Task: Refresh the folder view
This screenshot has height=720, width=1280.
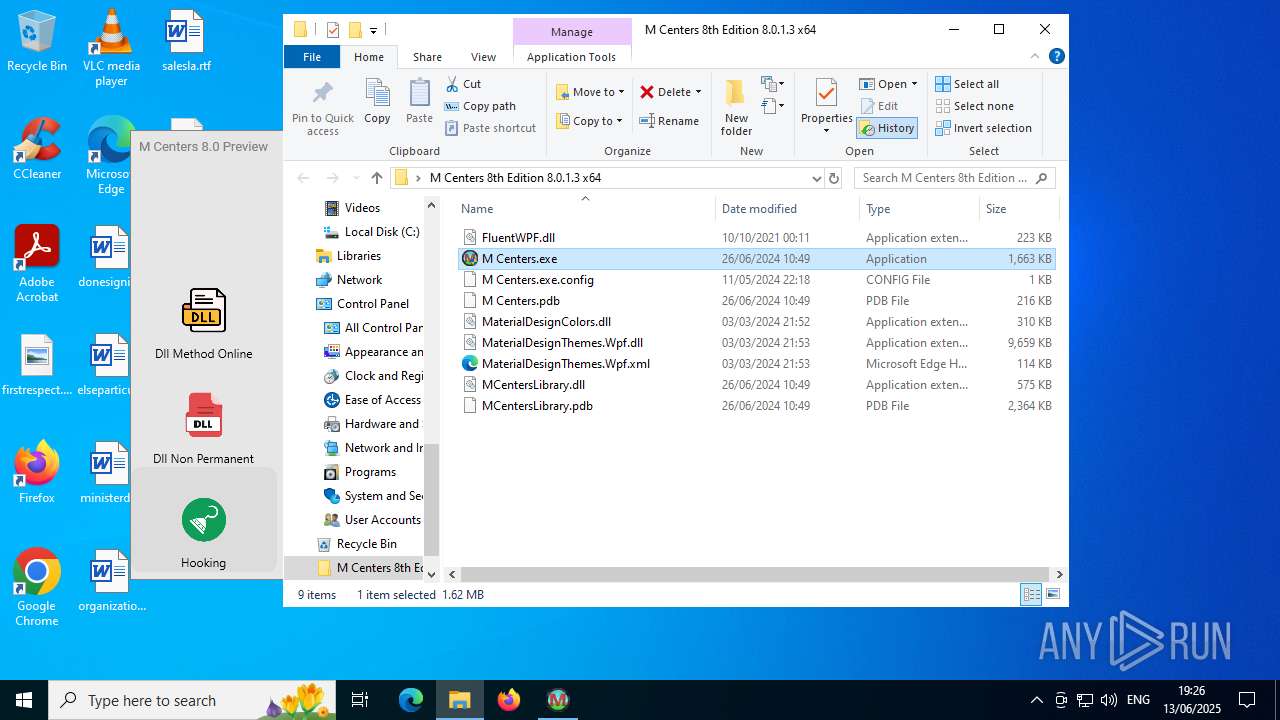Action: point(834,178)
